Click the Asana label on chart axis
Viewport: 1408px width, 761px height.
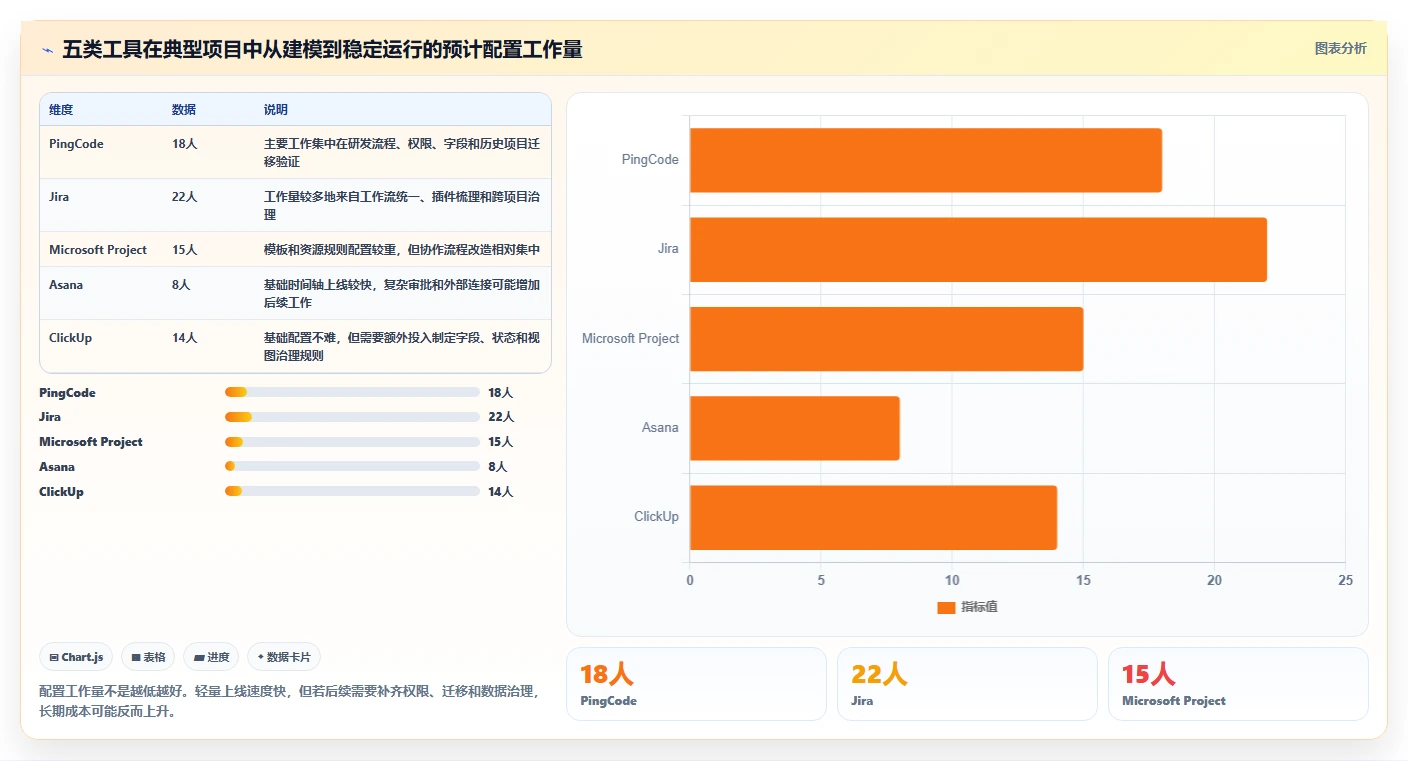point(660,428)
